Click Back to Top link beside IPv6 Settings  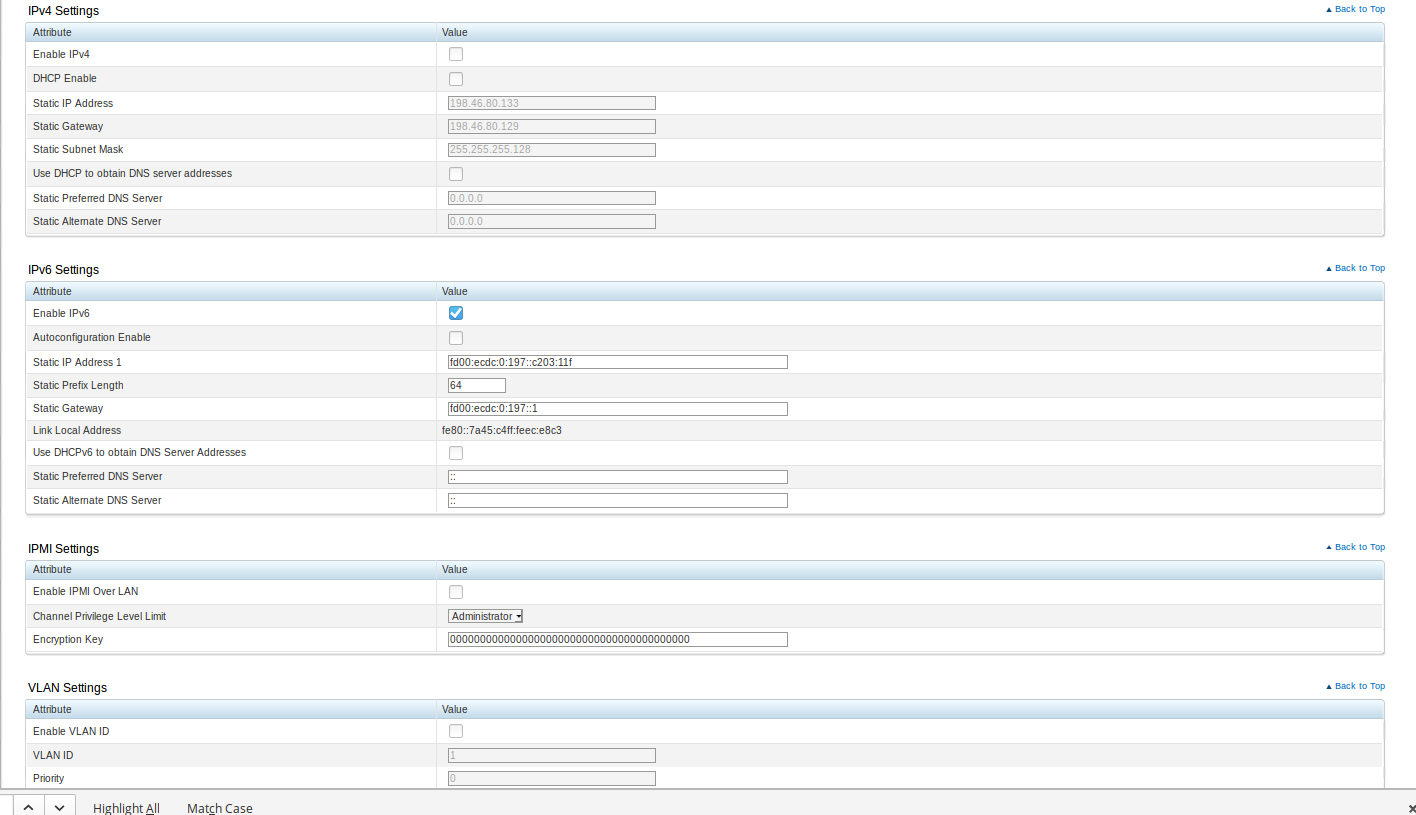1359,268
